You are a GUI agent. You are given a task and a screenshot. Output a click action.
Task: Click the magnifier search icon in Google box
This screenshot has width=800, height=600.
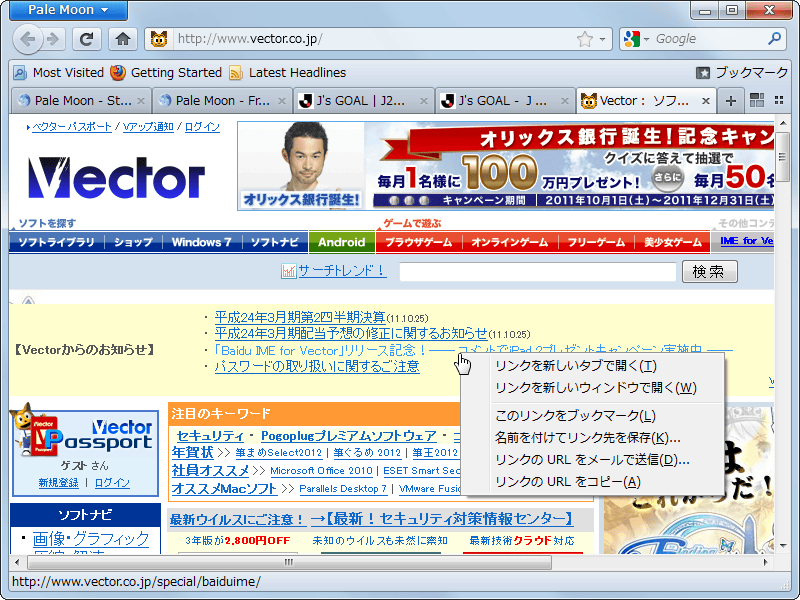point(774,38)
